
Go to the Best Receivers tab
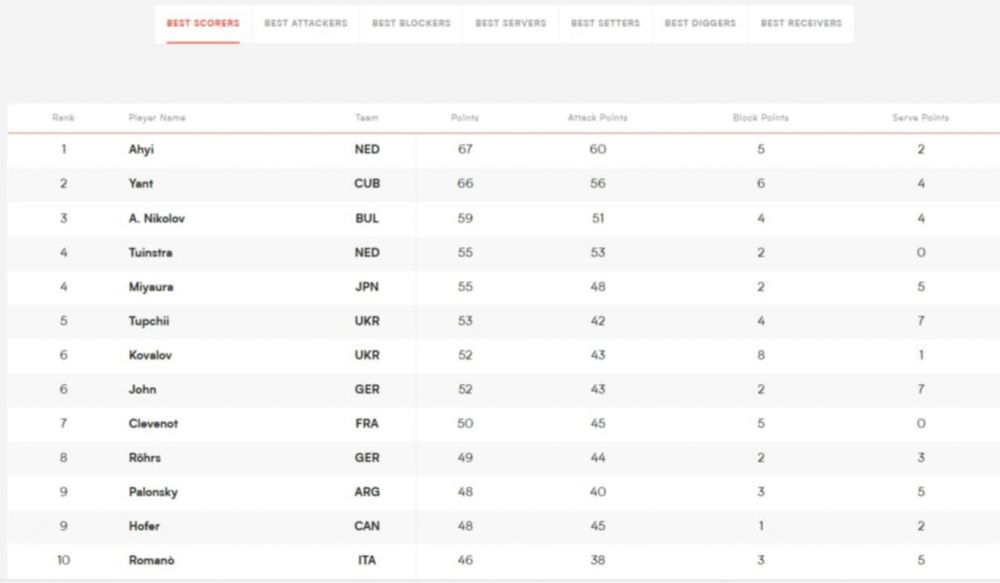point(801,23)
